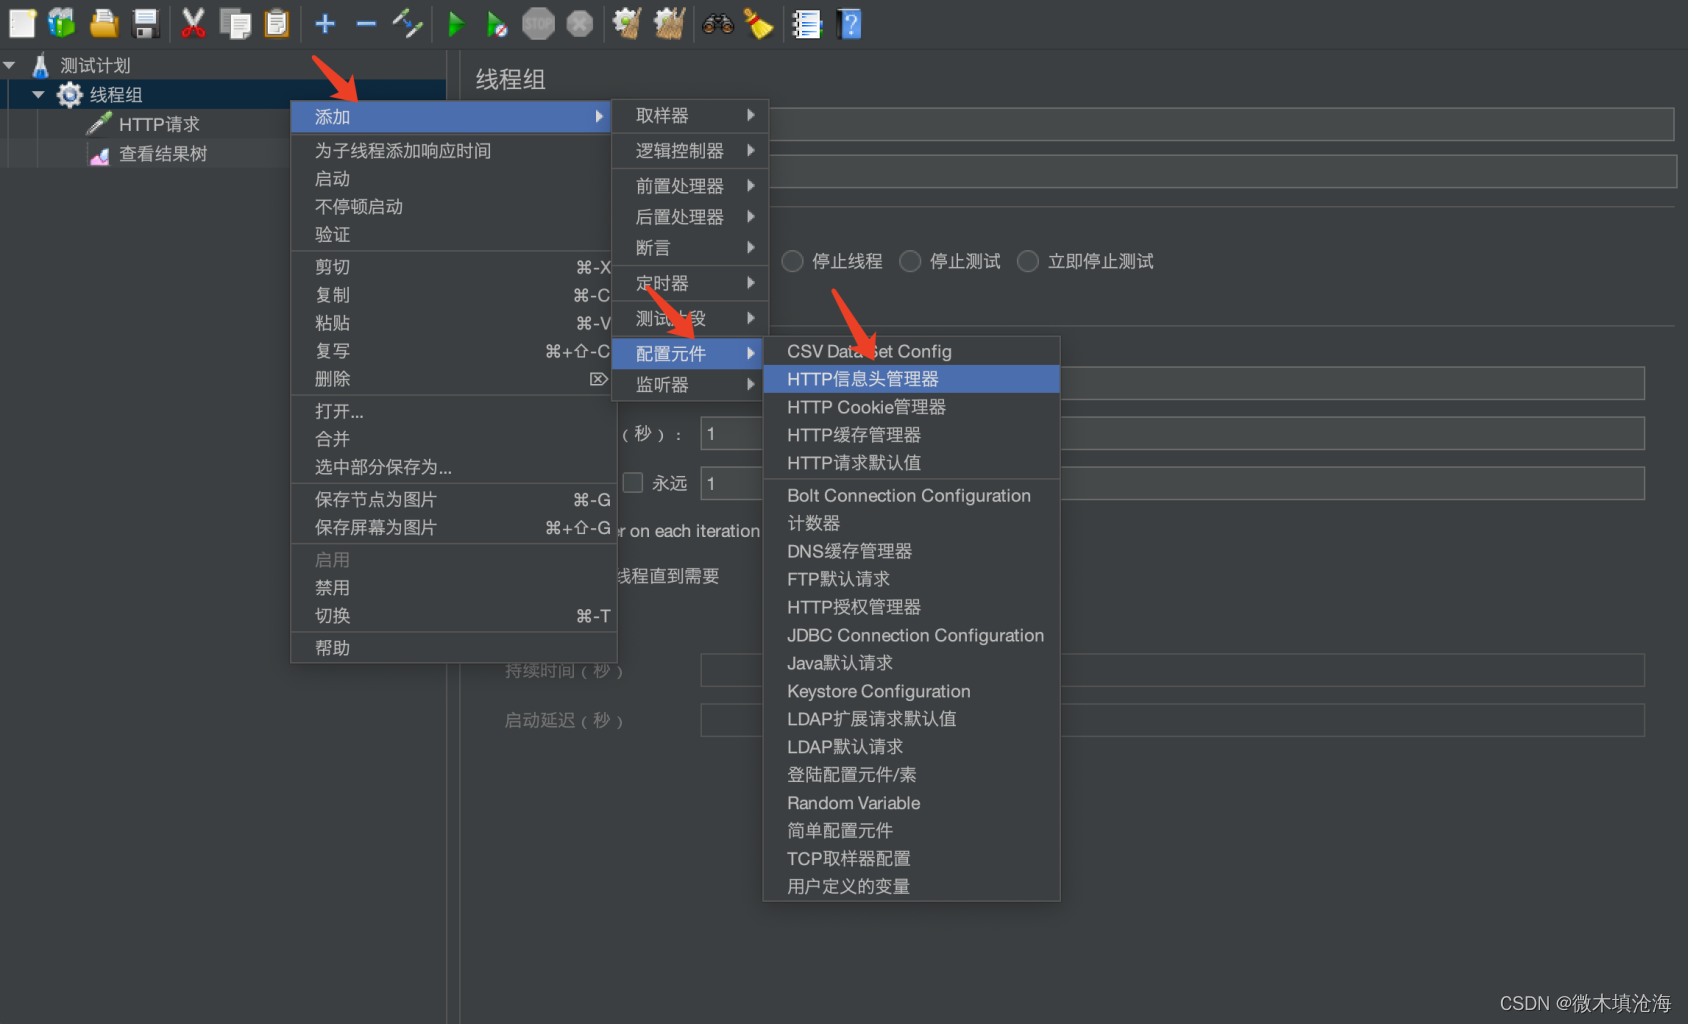Expand all nodes with the plus icon
This screenshot has height=1024, width=1688.
coord(325,23)
